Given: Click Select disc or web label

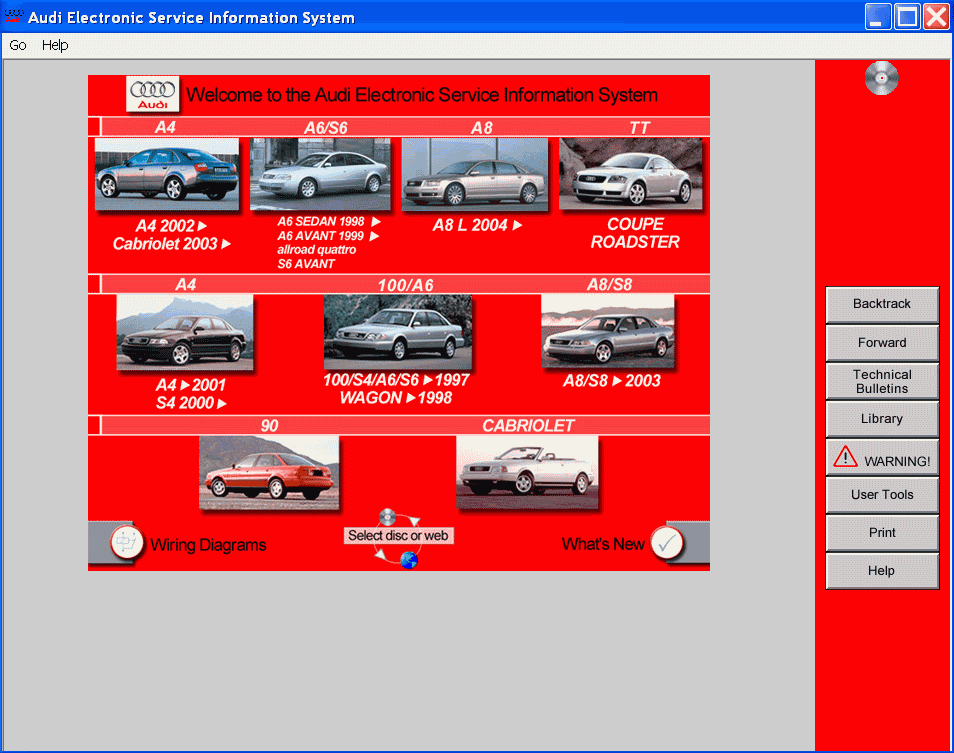Looking at the screenshot, I should click(398, 535).
